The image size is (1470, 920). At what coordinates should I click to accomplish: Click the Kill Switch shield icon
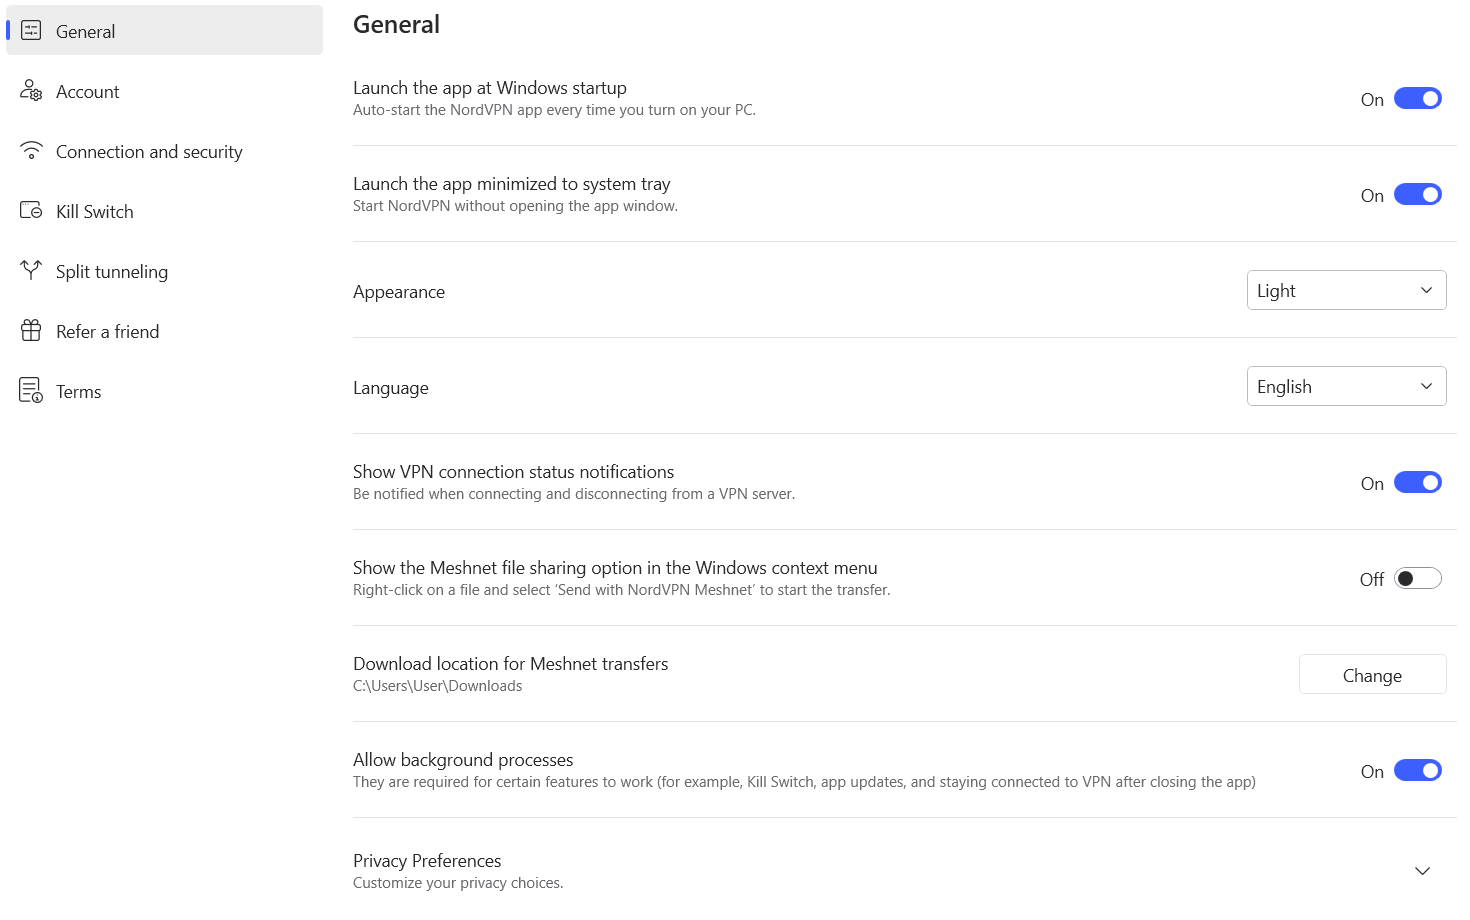click(31, 211)
